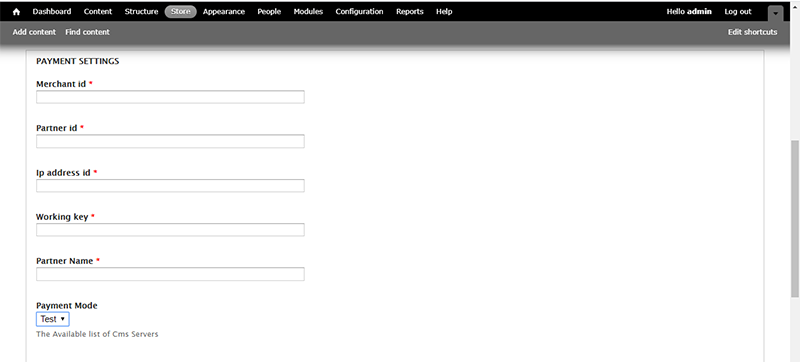800x362 pixels.
Task: Click the vertical page scrollbar
Action: click(795, 218)
